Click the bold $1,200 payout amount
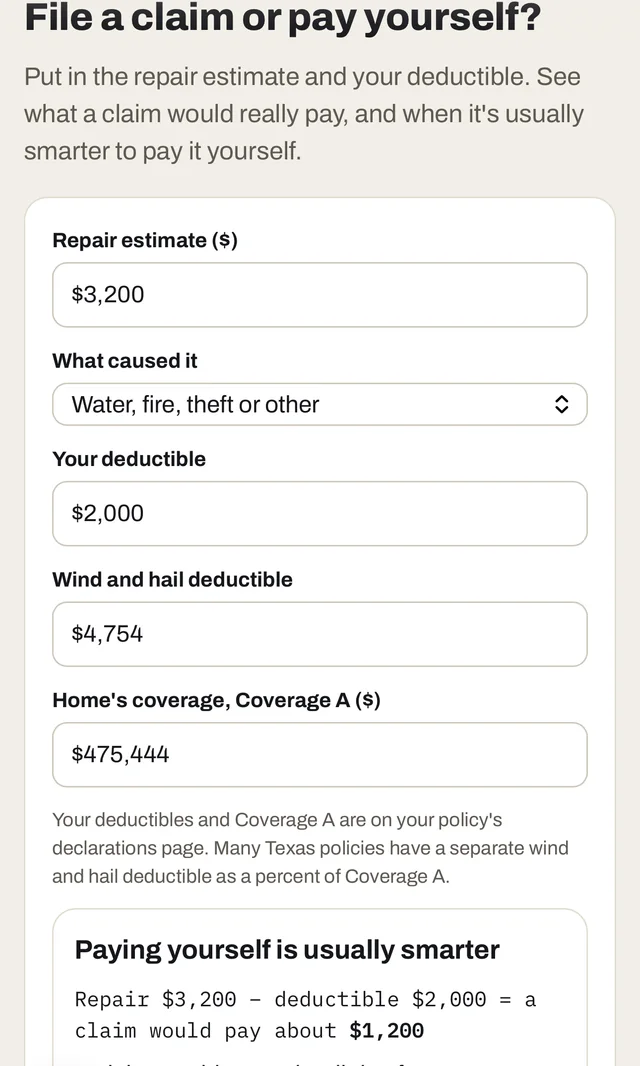Viewport: 640px width, 1066px height. point(386,1031)
